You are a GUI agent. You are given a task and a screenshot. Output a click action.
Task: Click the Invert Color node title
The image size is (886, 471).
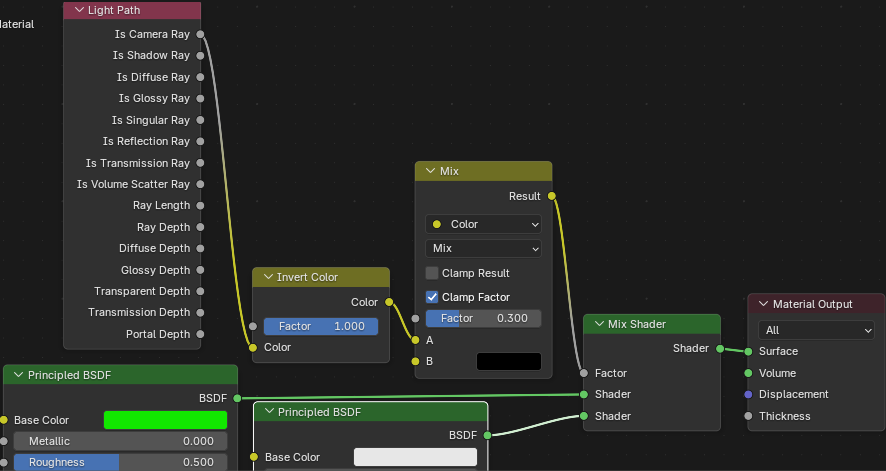307,277
